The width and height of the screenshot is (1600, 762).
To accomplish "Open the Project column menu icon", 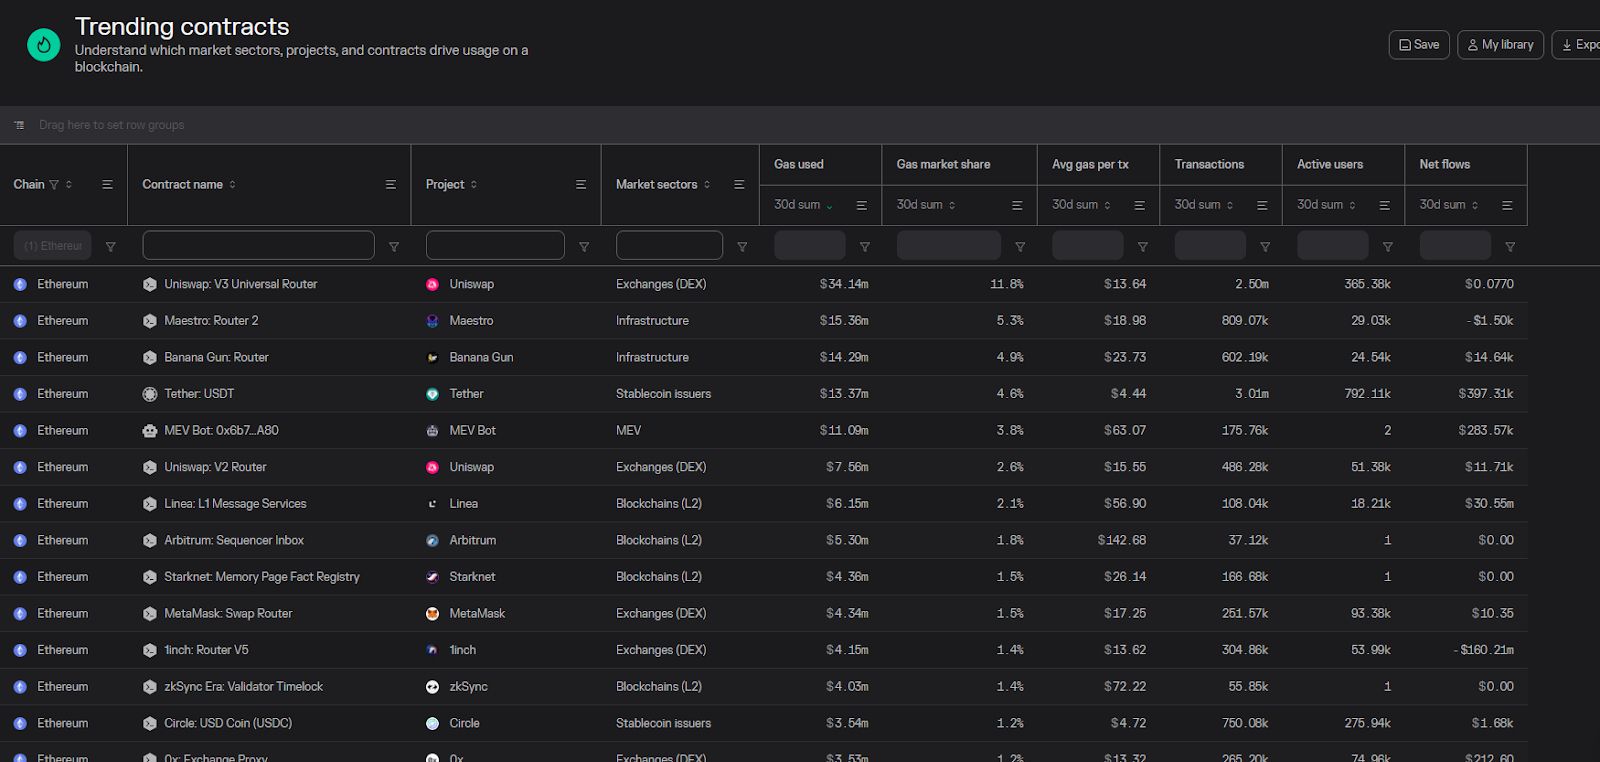I will 581,185.
